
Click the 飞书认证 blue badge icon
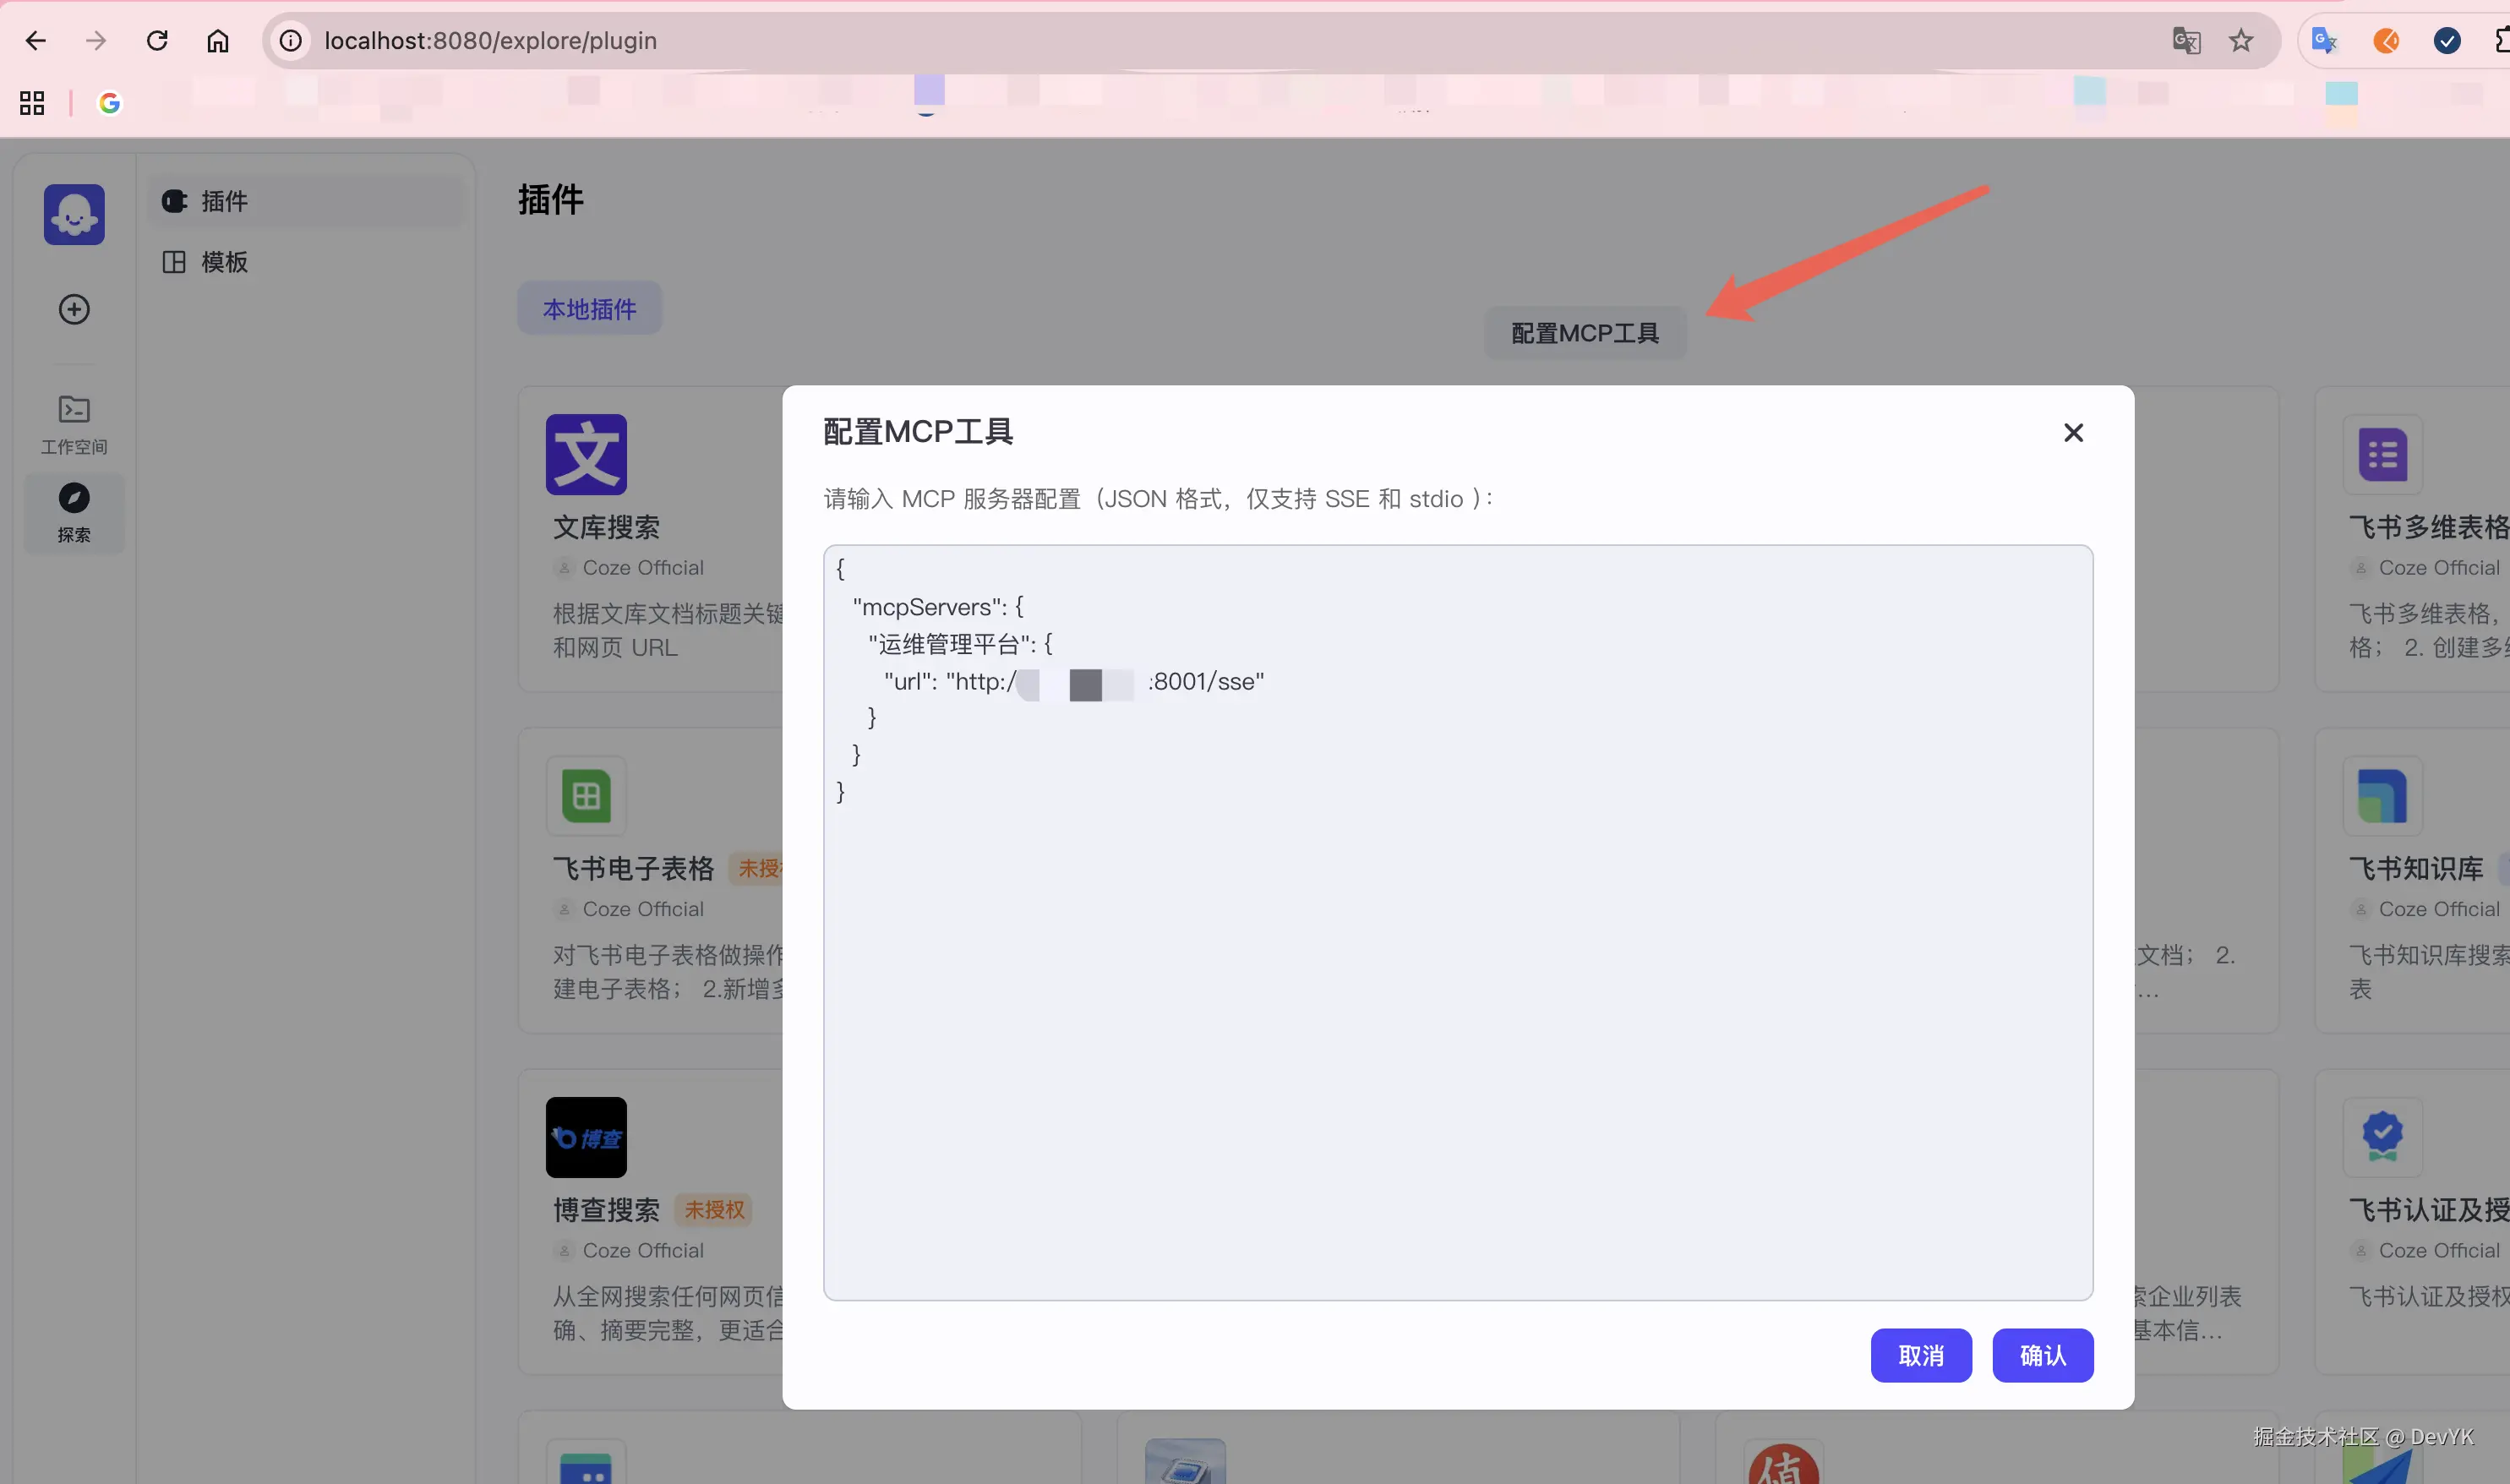(x=2382, y=1137)
